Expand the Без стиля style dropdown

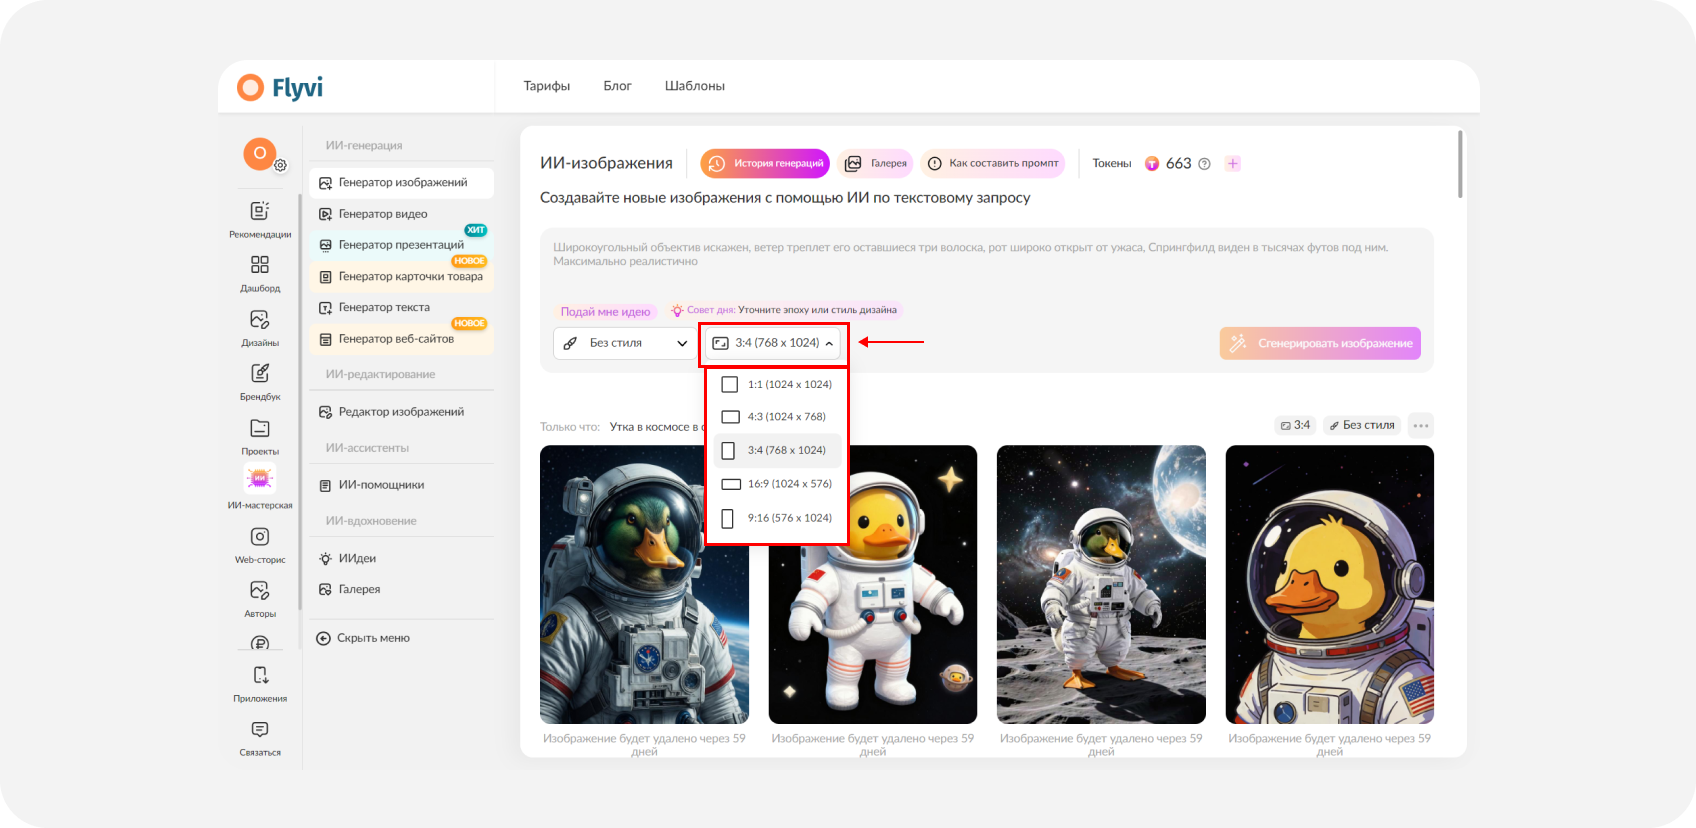[x=625, y=343]
